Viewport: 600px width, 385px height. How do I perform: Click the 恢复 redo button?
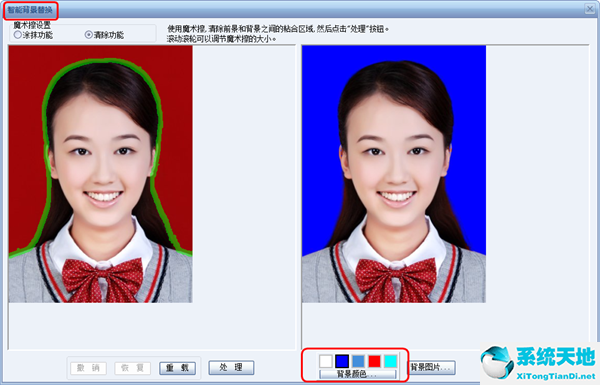tap(132, 368)
